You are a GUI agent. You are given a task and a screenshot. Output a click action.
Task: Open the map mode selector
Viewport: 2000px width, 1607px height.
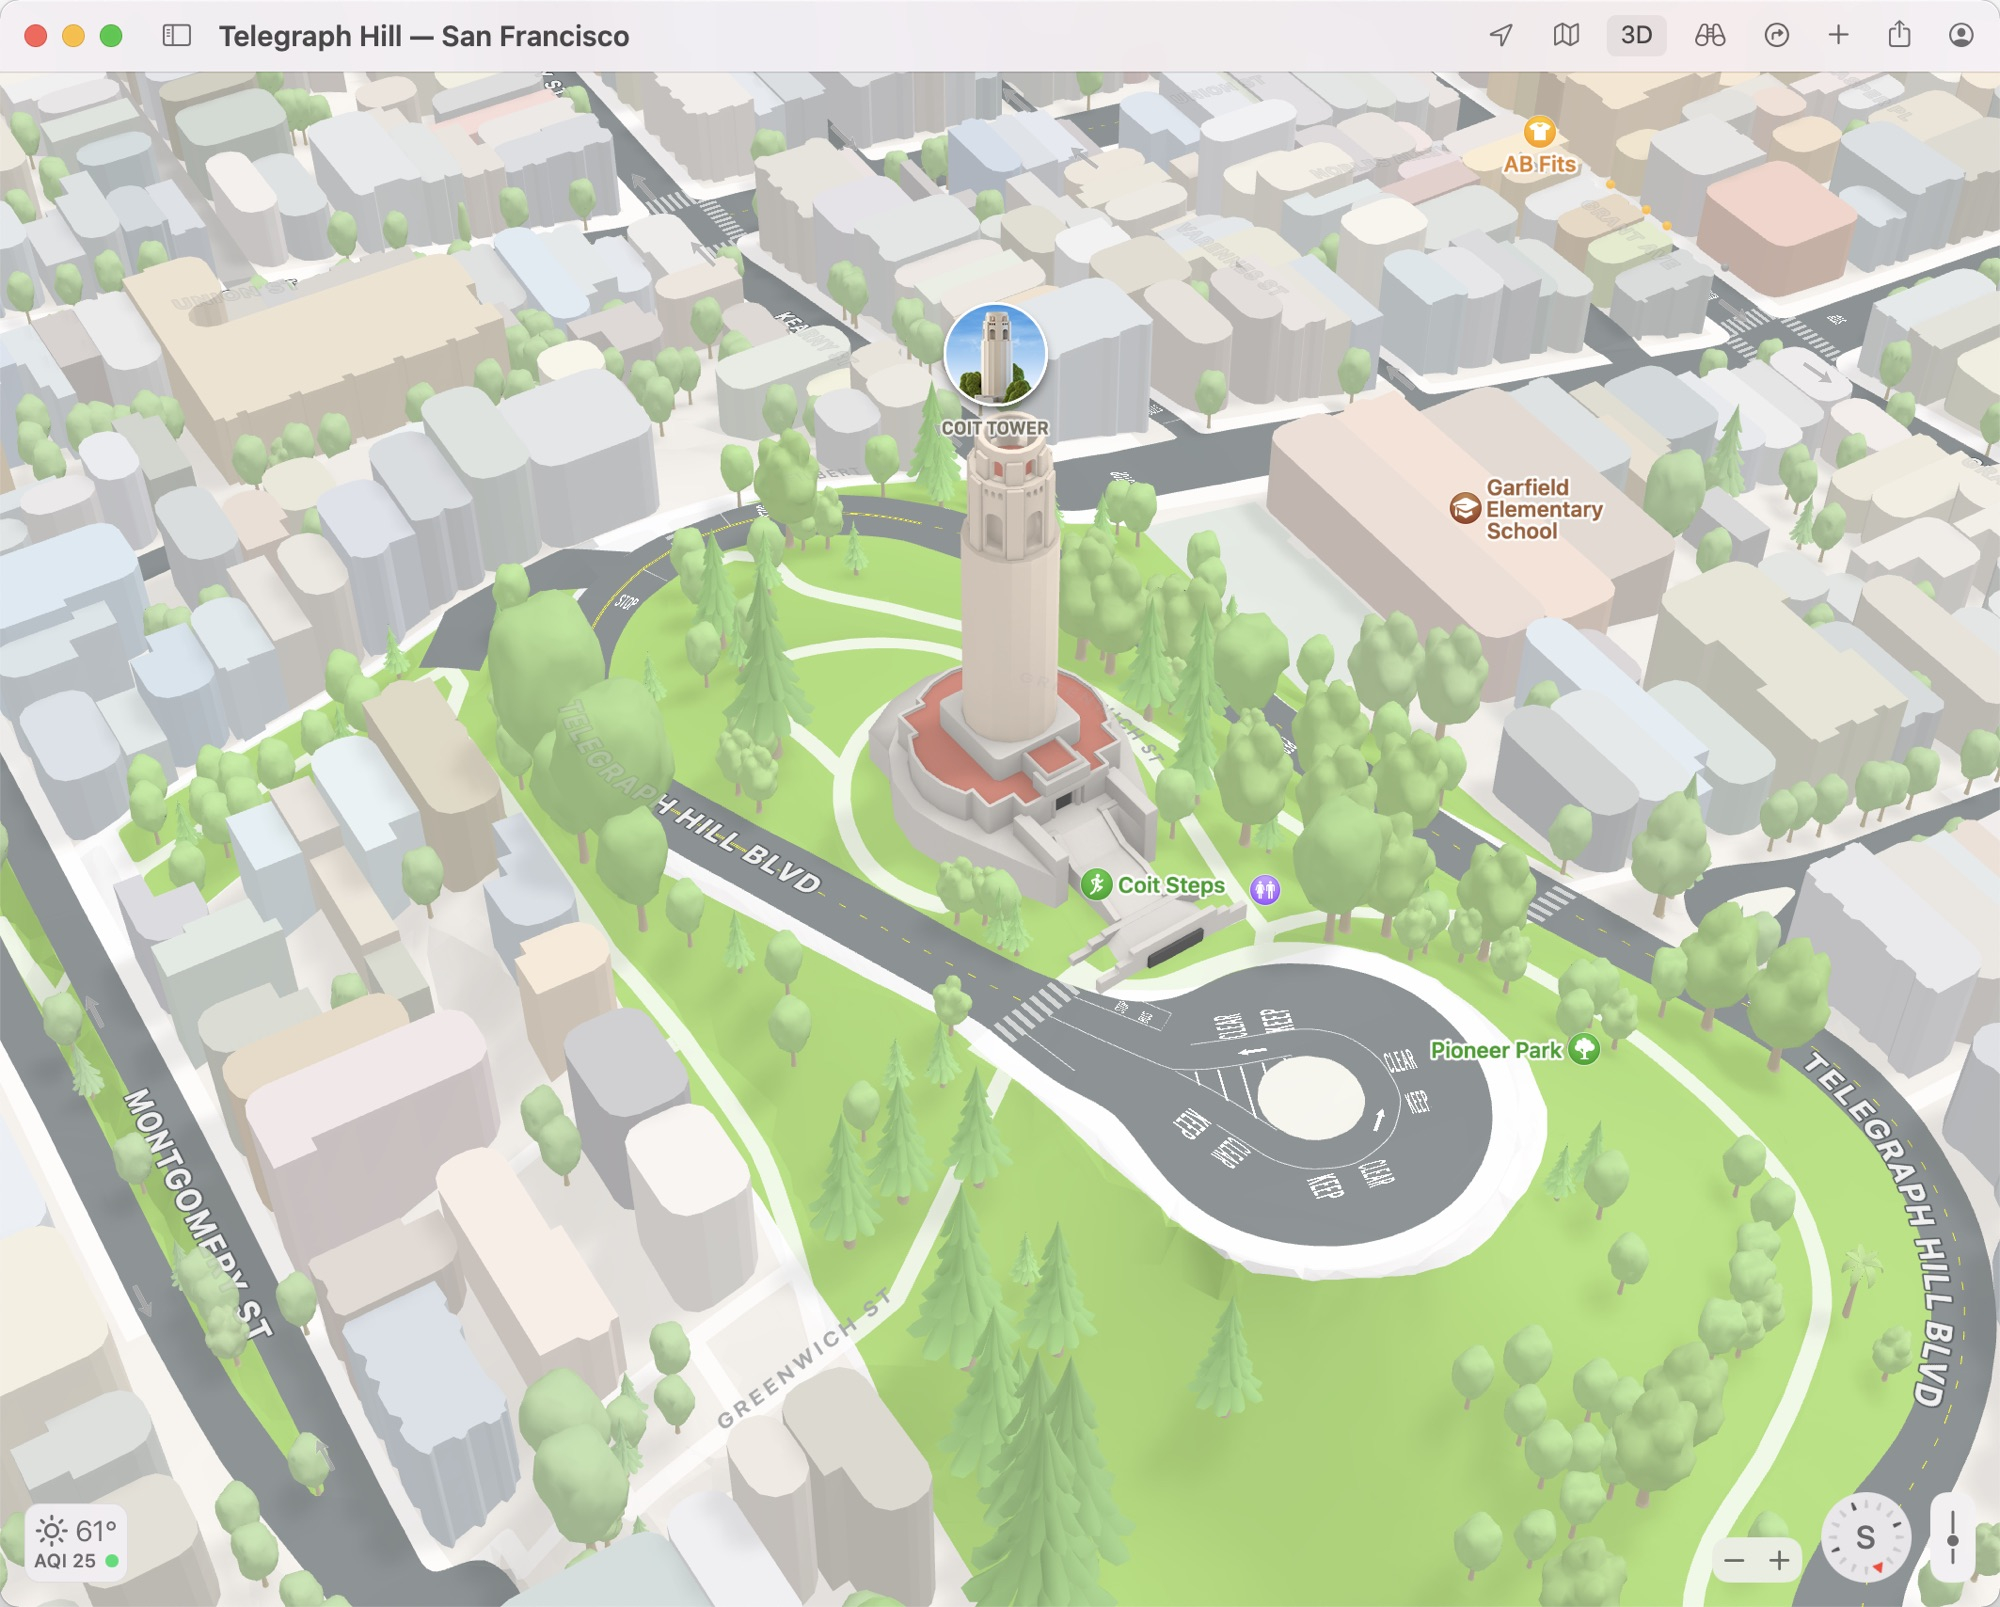coord(1566,36)
